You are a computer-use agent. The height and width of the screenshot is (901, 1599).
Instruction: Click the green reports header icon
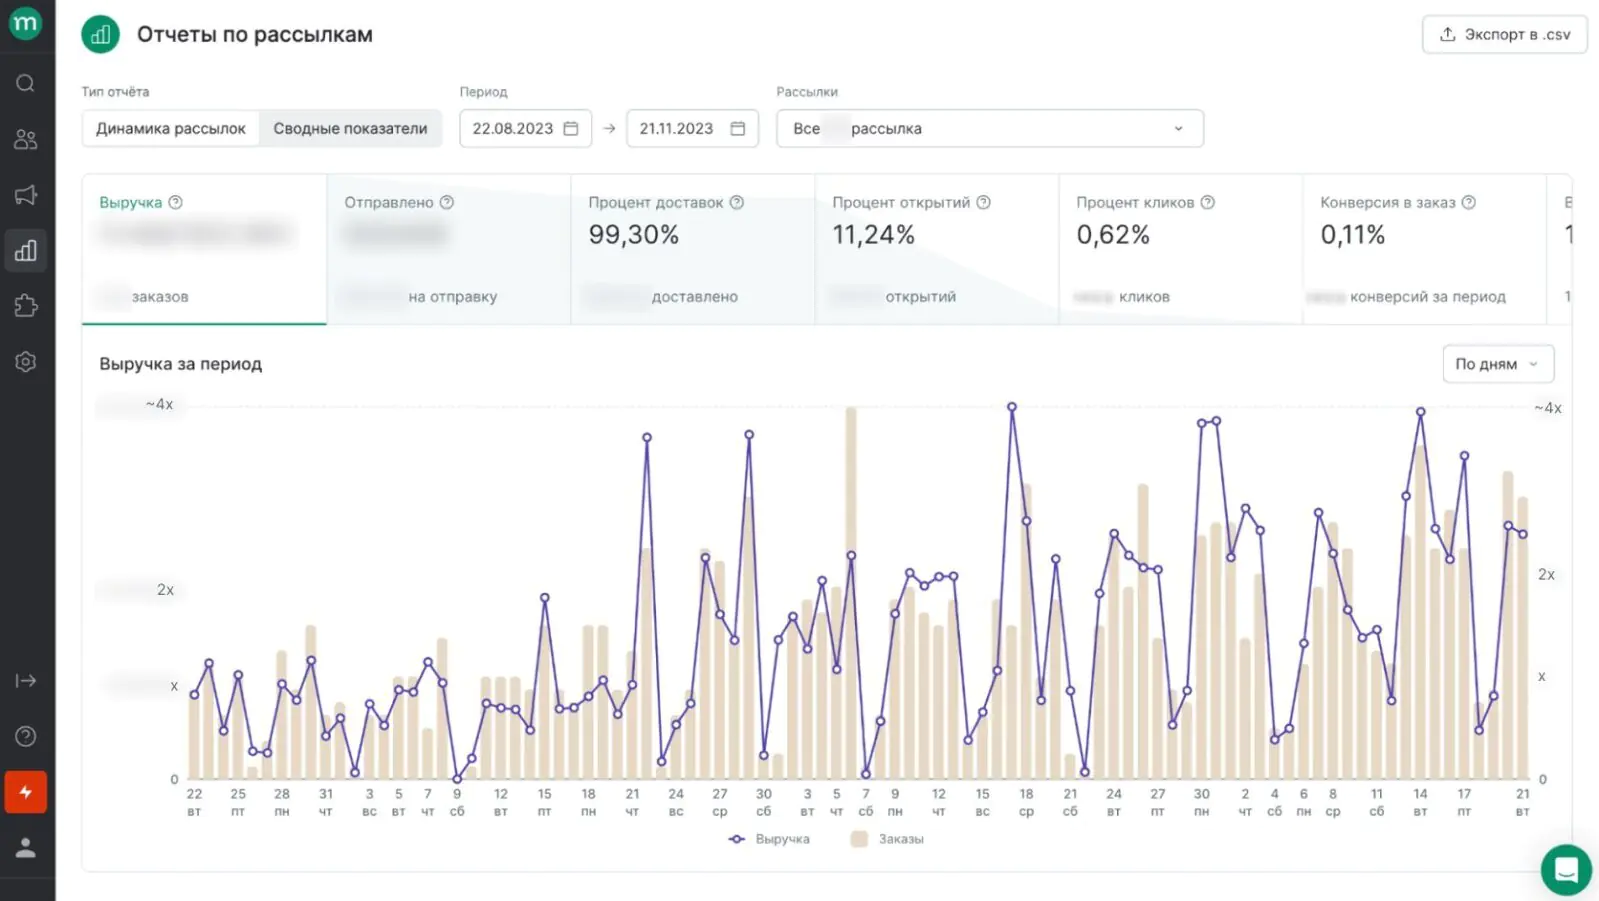coord(100,35)
